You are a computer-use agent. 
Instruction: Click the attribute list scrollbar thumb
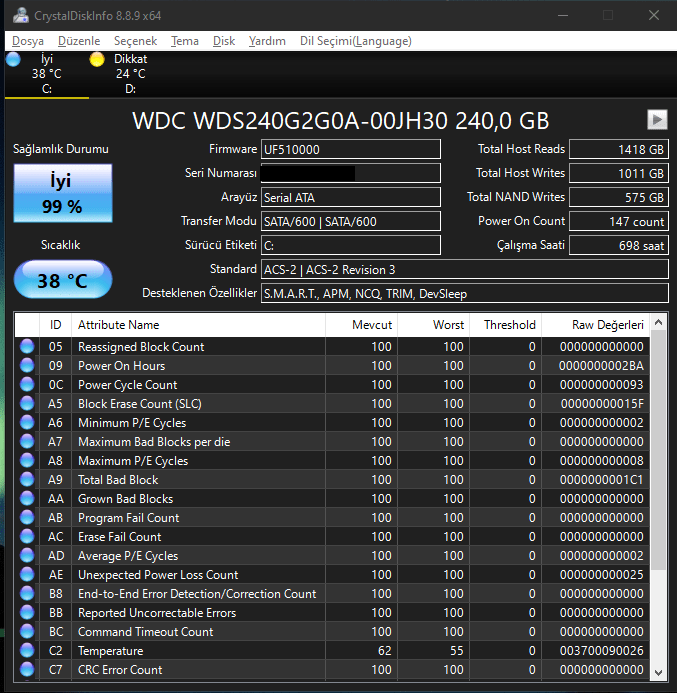tap(658, 449)
